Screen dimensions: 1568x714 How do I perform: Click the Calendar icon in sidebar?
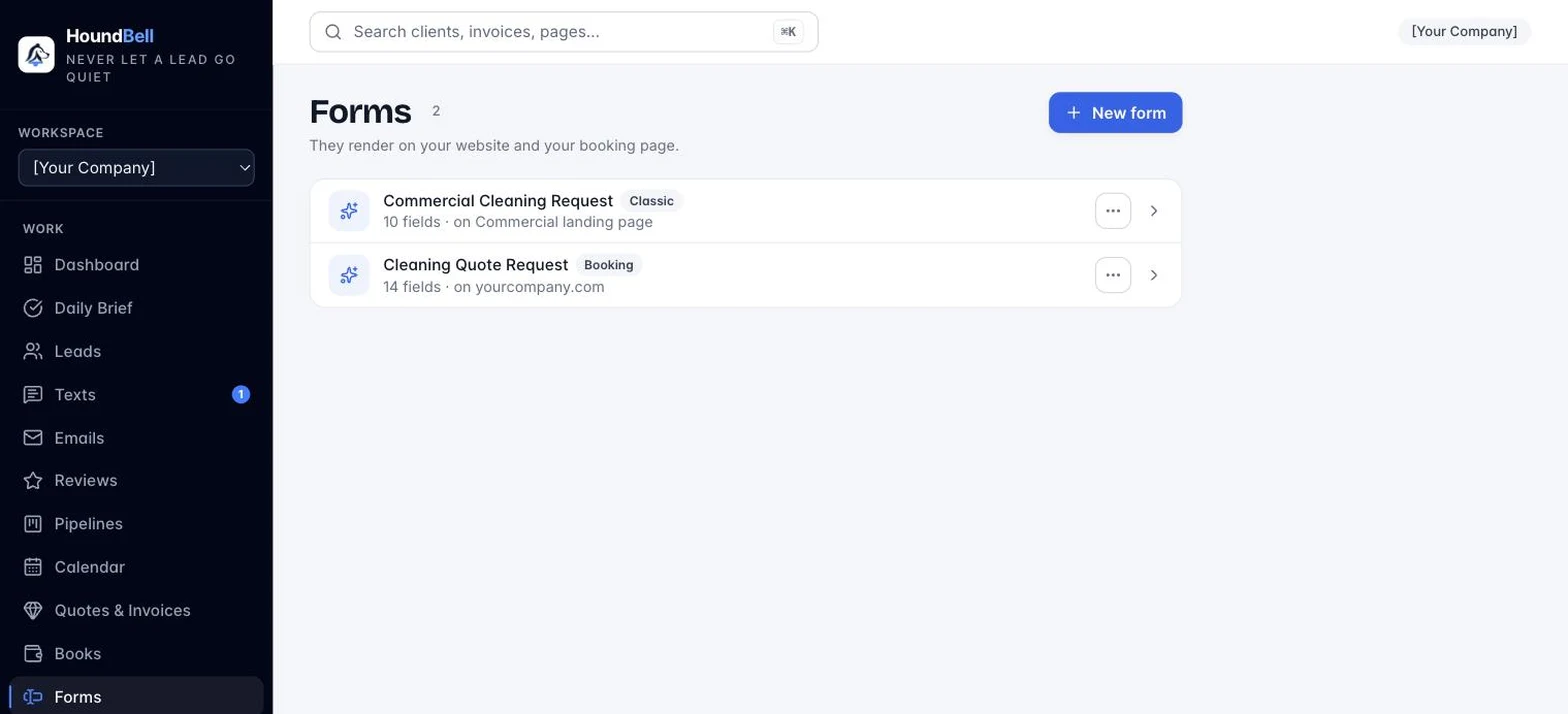(33, 567)
